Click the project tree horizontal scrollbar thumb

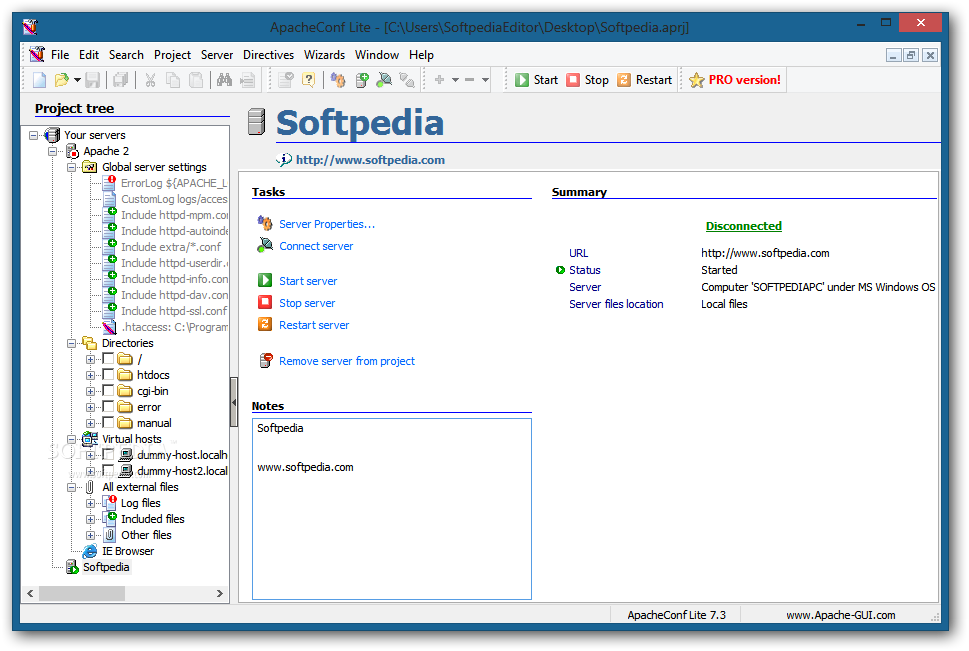[x=82, y=594]
